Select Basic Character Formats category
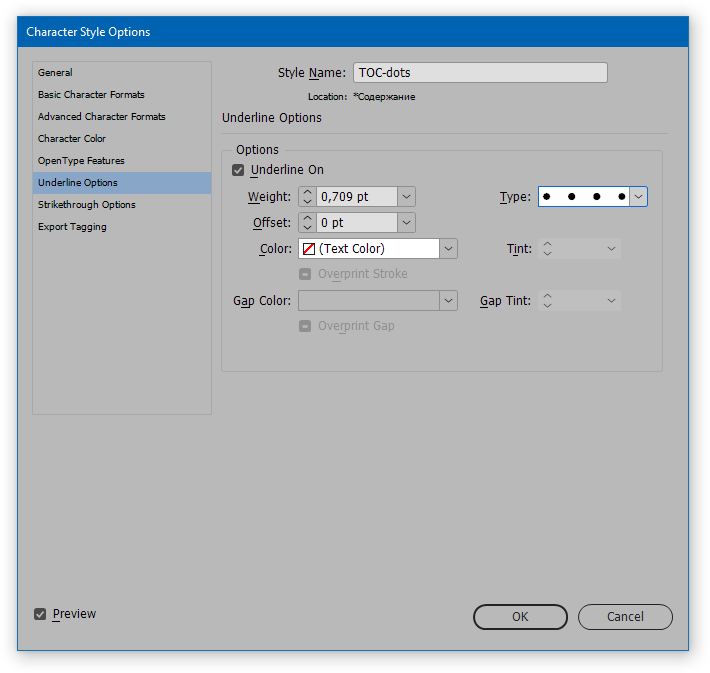Viewport: 710px width, 673px height. pyautogui.click(x=122, y=95)
